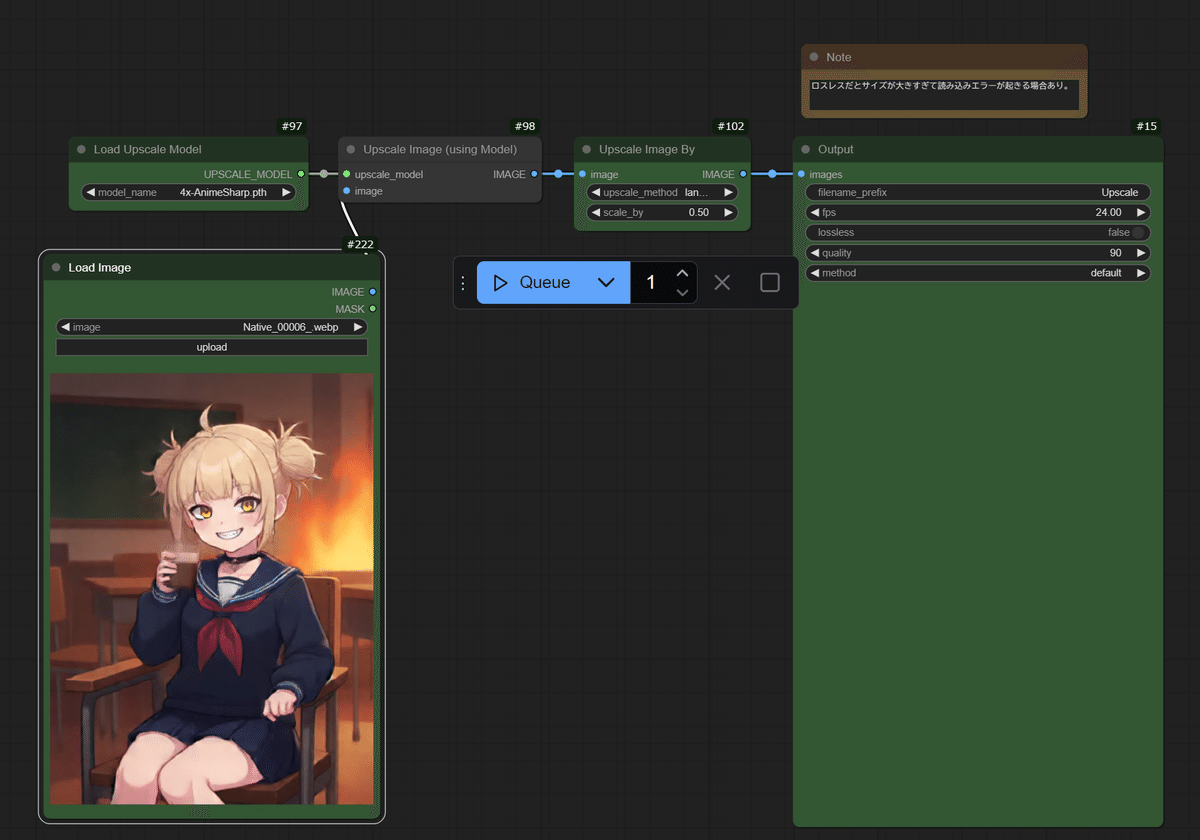Increase fps with right arrow
1200x840 pixels.
coord(1141,213)
